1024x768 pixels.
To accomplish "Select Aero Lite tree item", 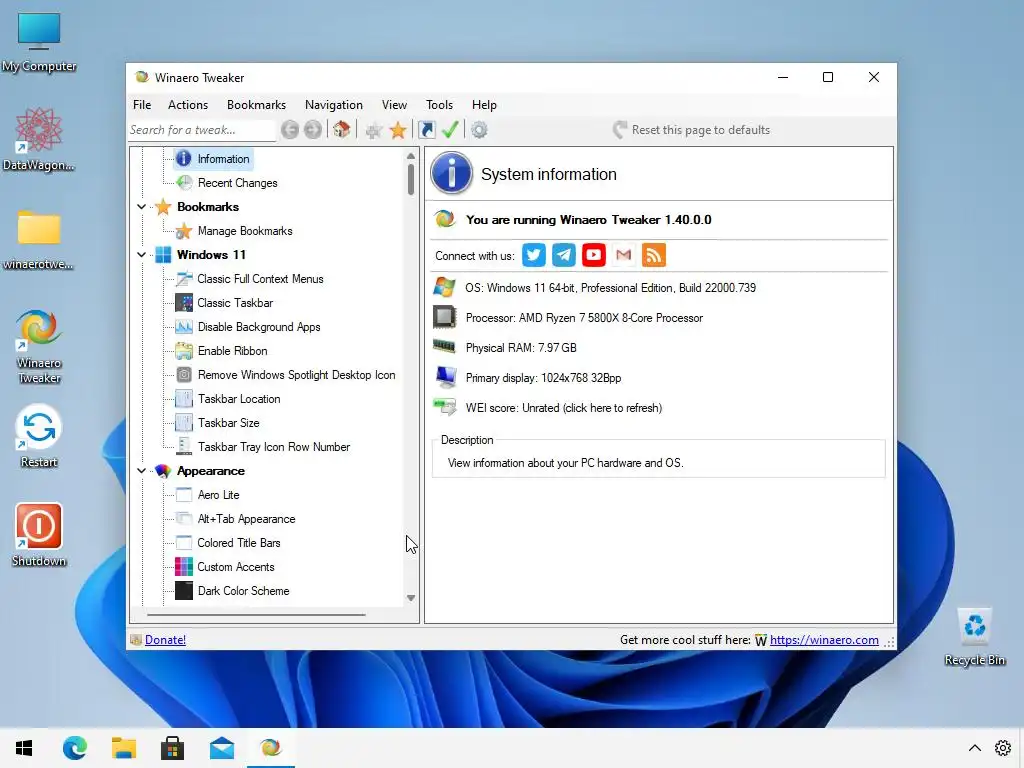I will pos(218,495).
